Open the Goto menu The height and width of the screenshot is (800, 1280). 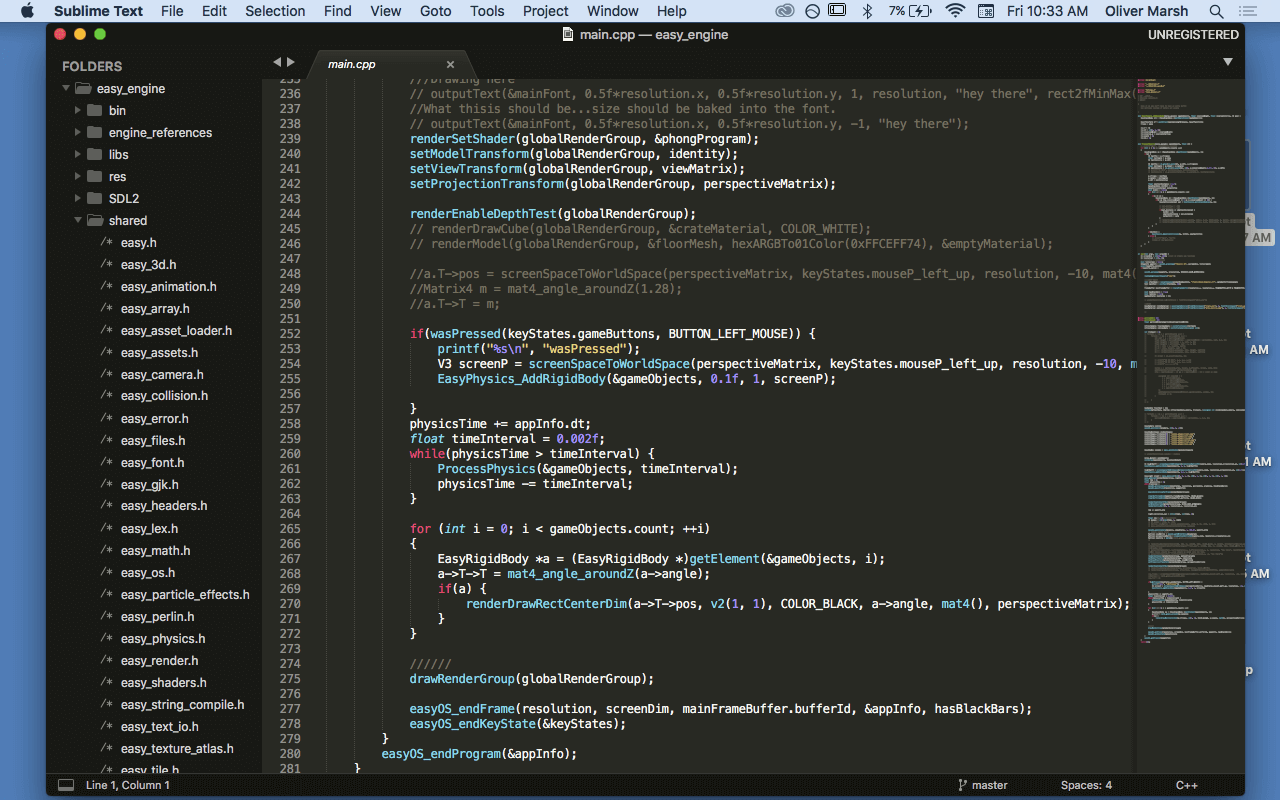click(x=435, y=11)
